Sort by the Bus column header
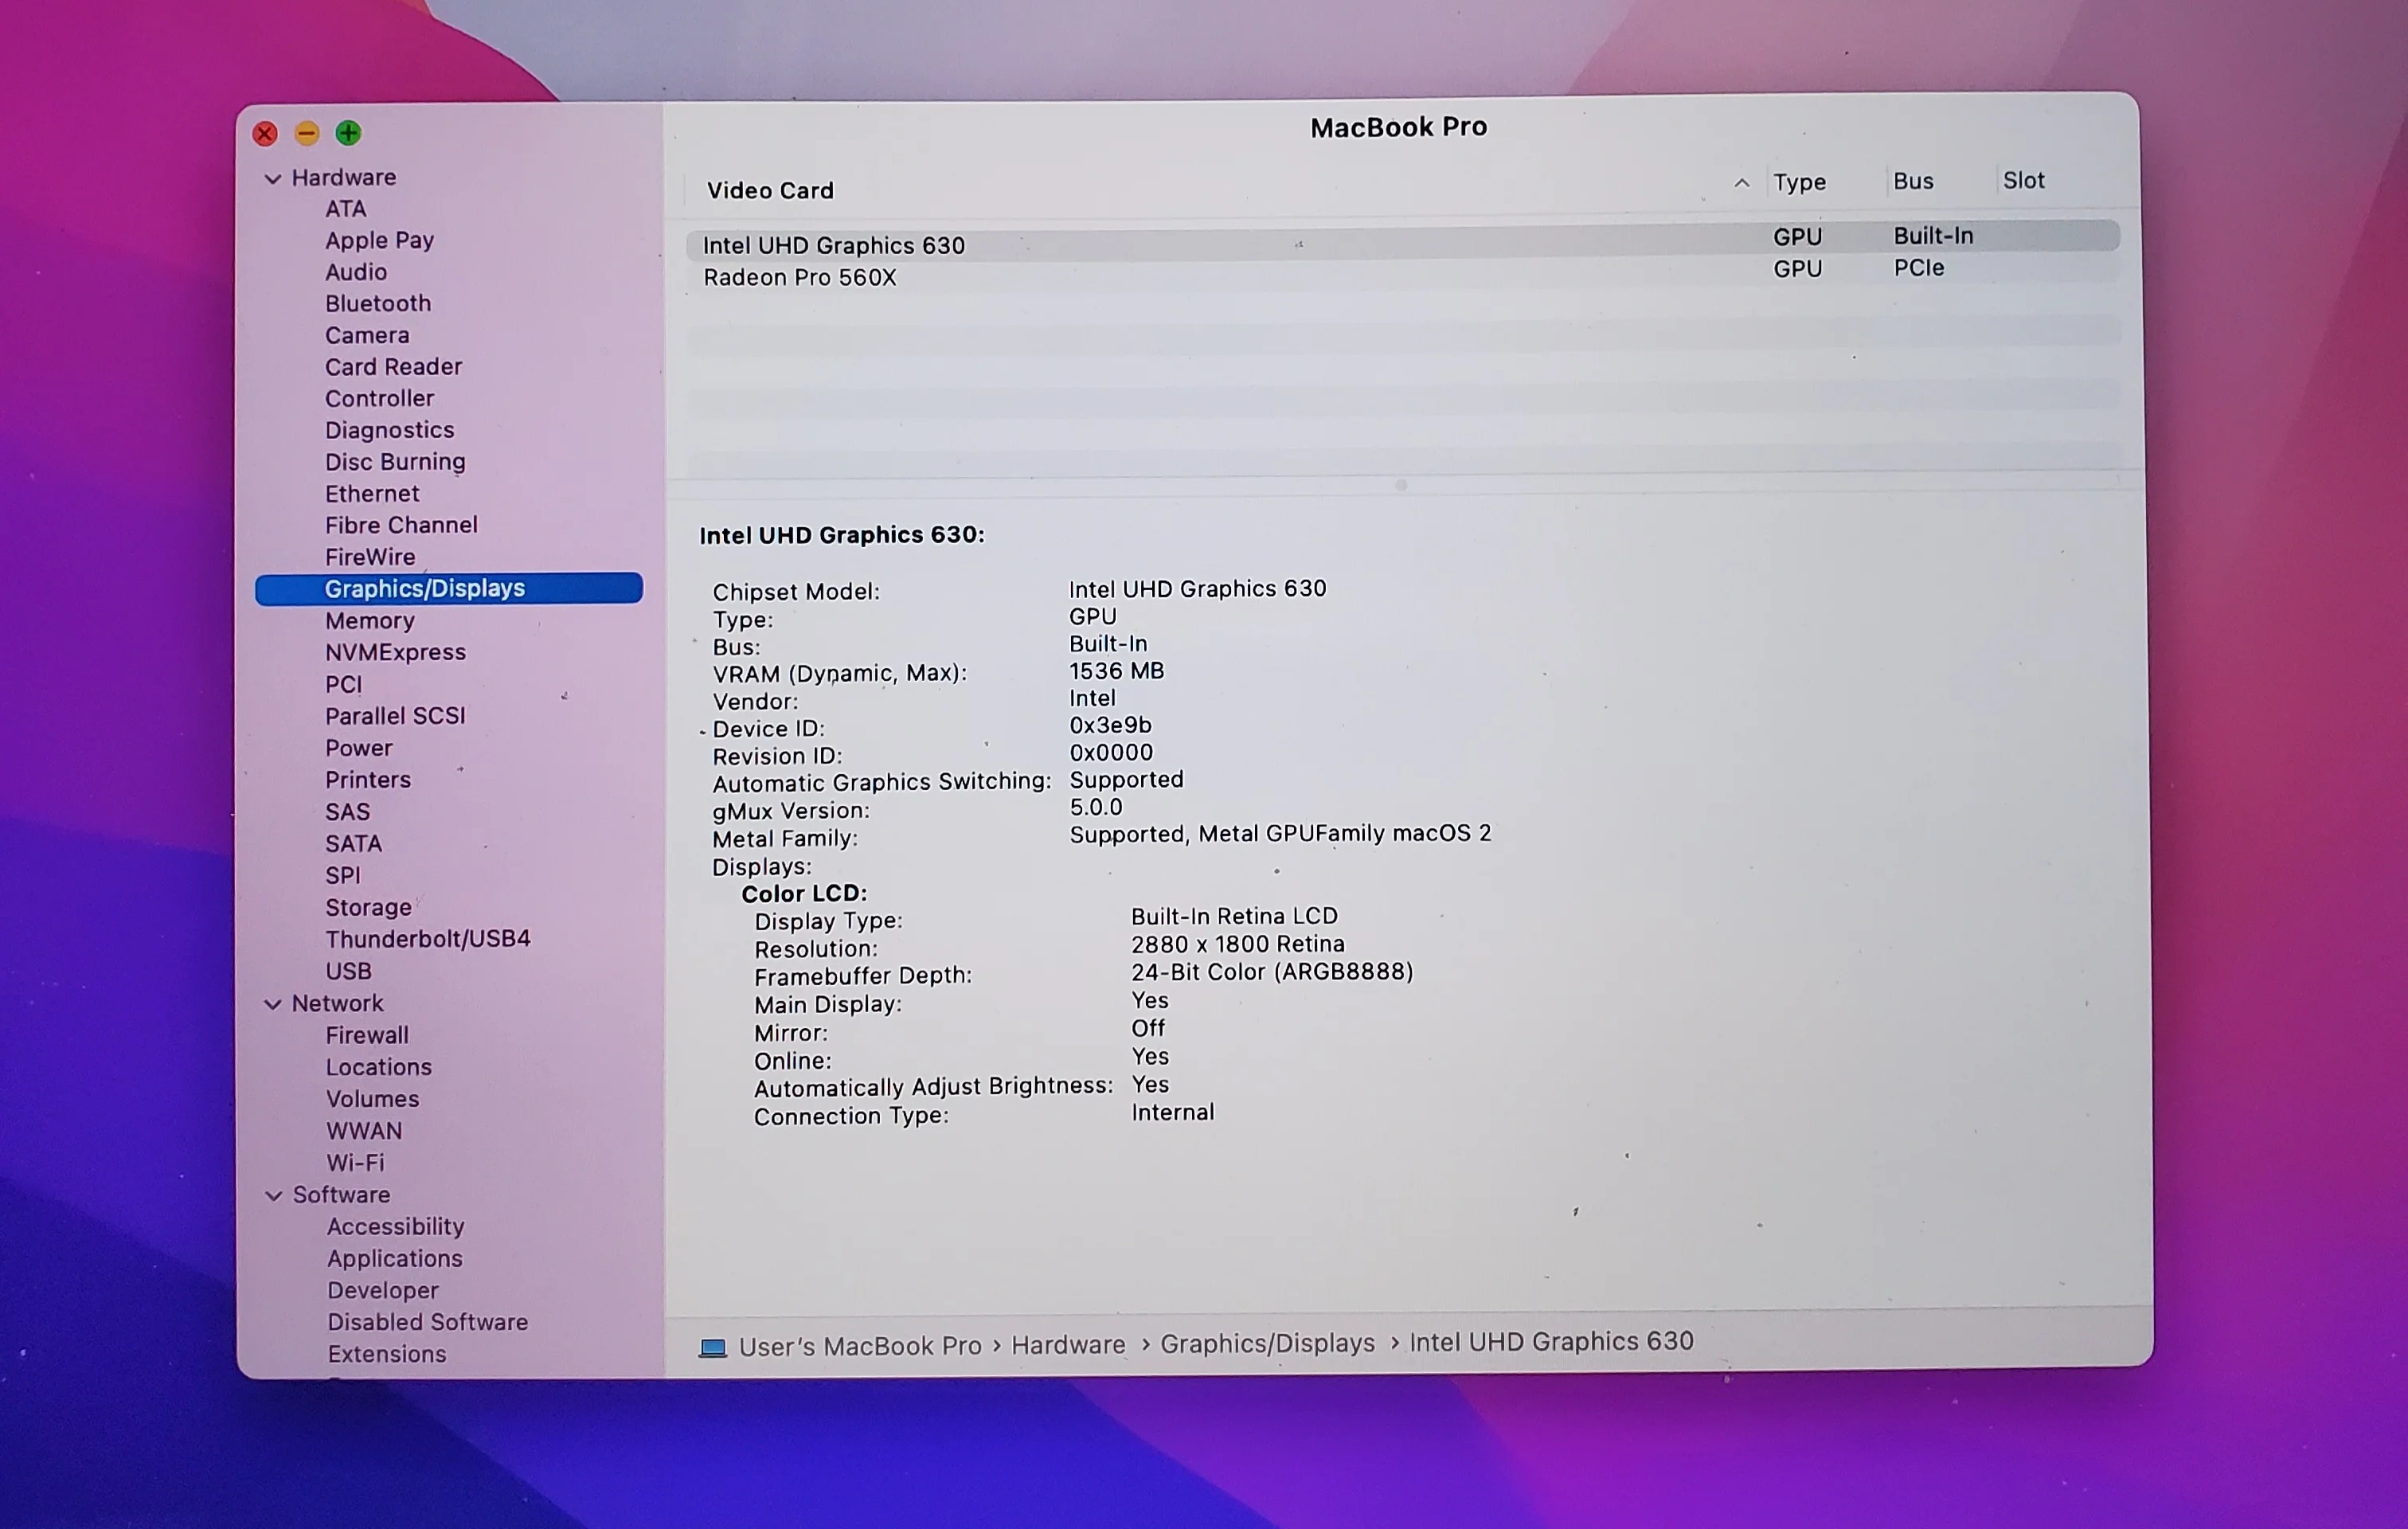This screenshot has height=1529, width=2408. pyautogui.click(x=1913, y=182)
